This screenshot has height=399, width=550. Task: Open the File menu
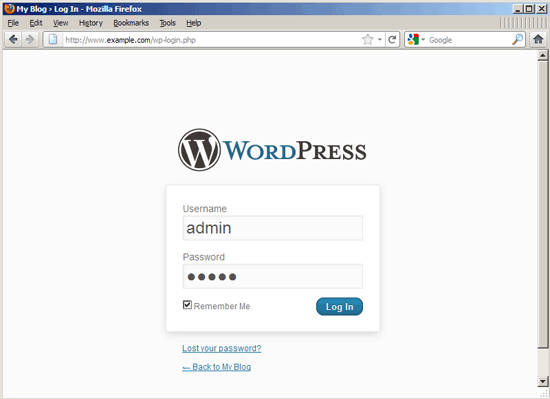[13, 23]
